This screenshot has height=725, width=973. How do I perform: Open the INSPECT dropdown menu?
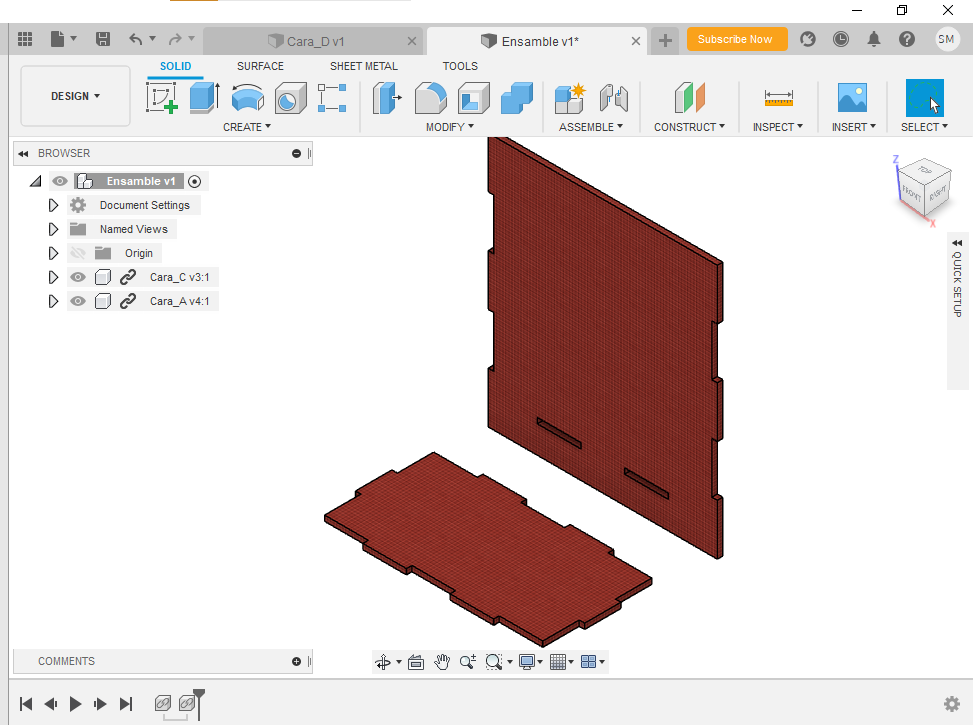[778, 127]
